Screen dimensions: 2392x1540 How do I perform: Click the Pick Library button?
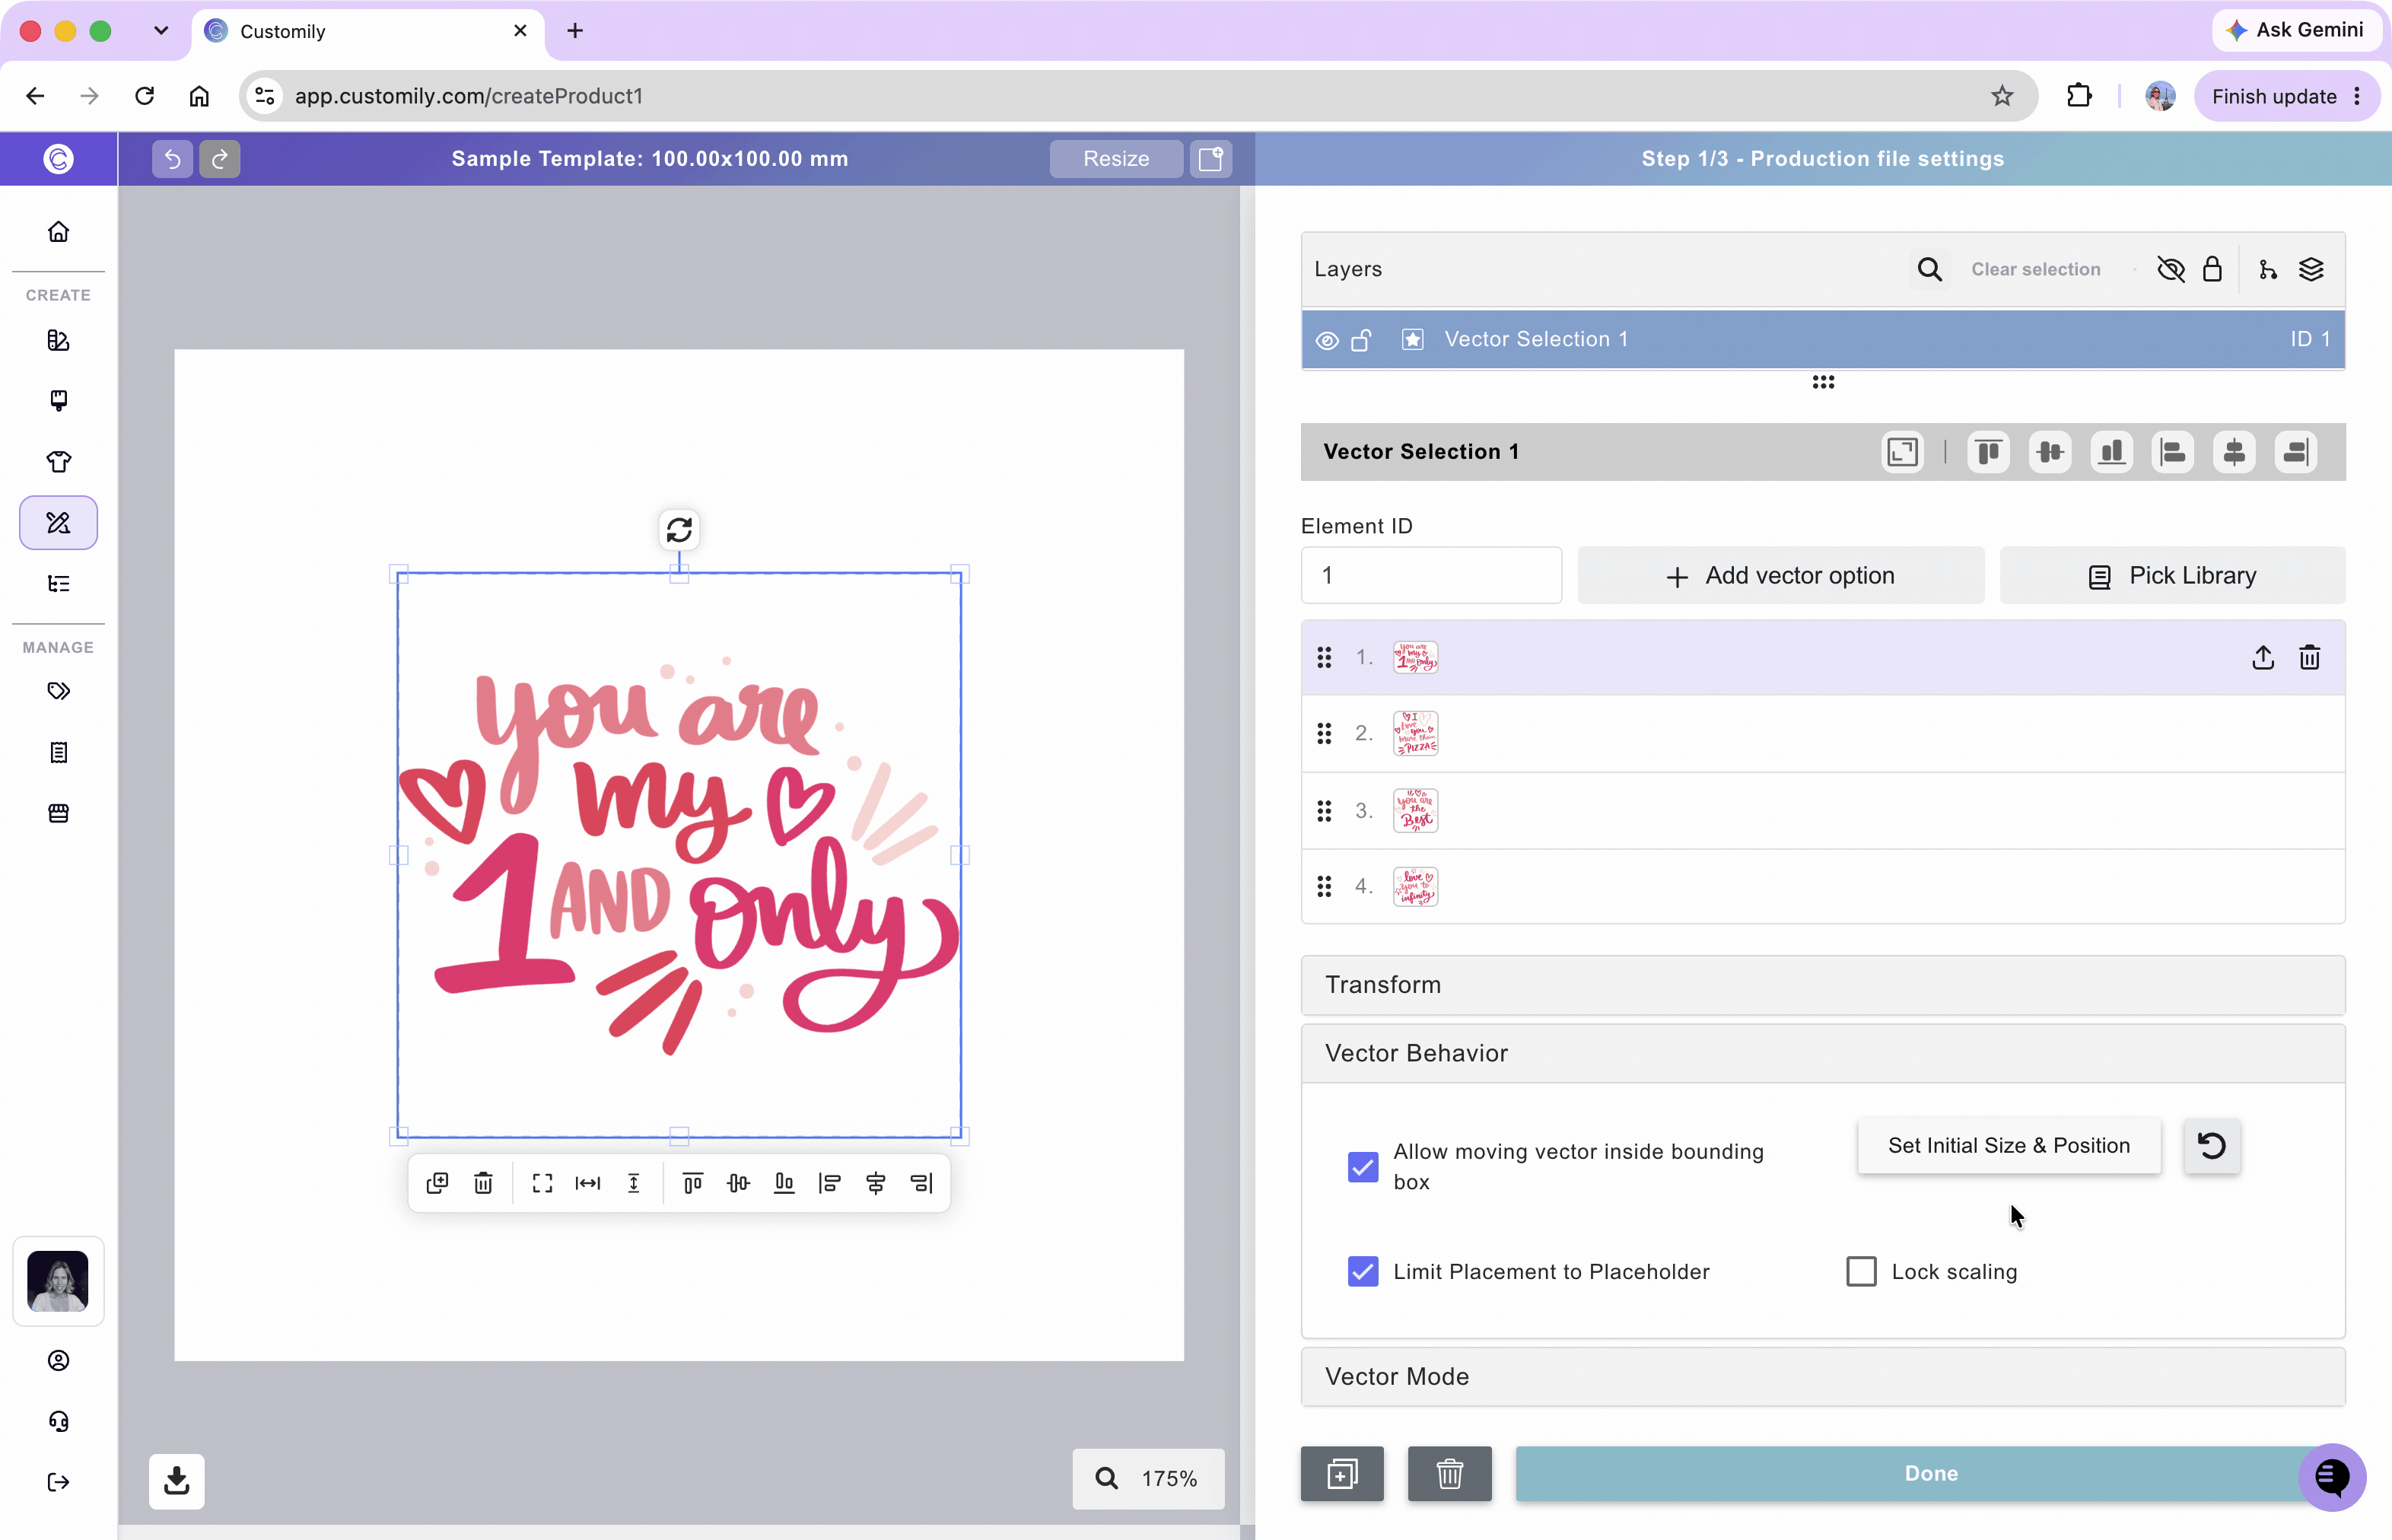(x=2172, y=575)
